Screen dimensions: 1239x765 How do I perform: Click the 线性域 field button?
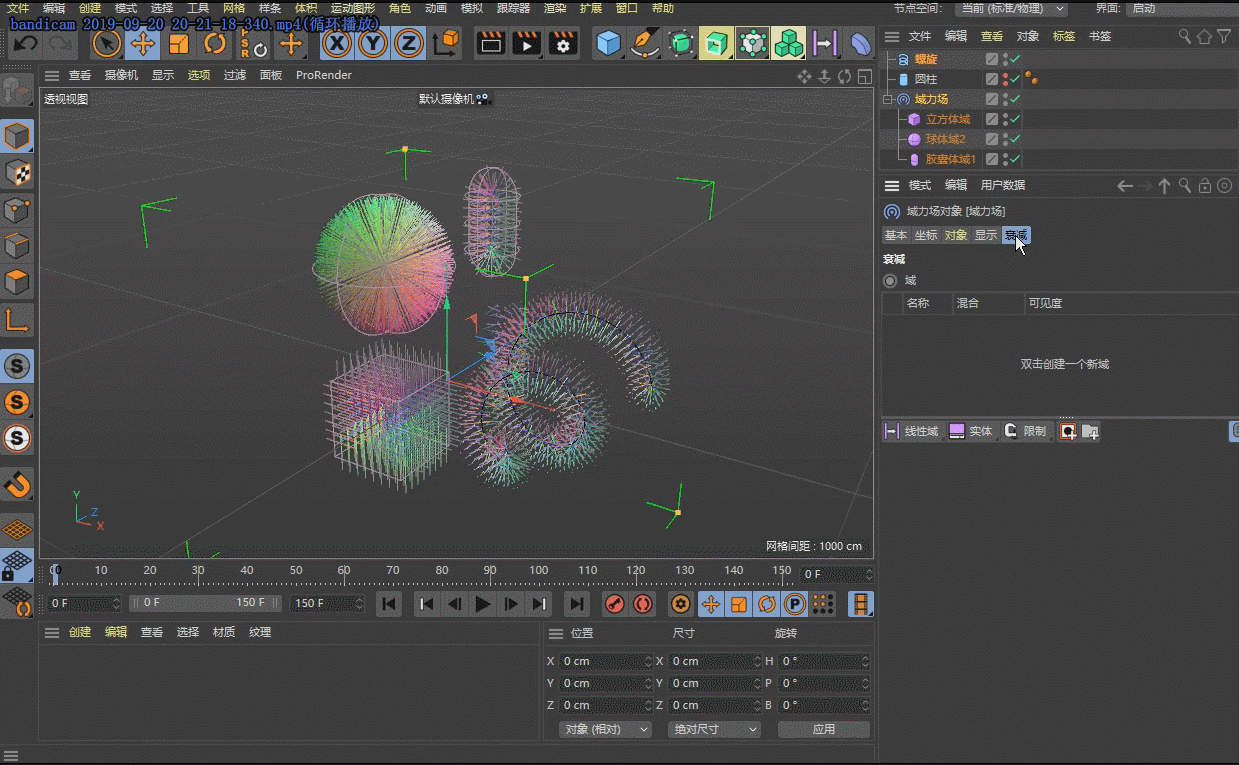(x=912, y=431)
